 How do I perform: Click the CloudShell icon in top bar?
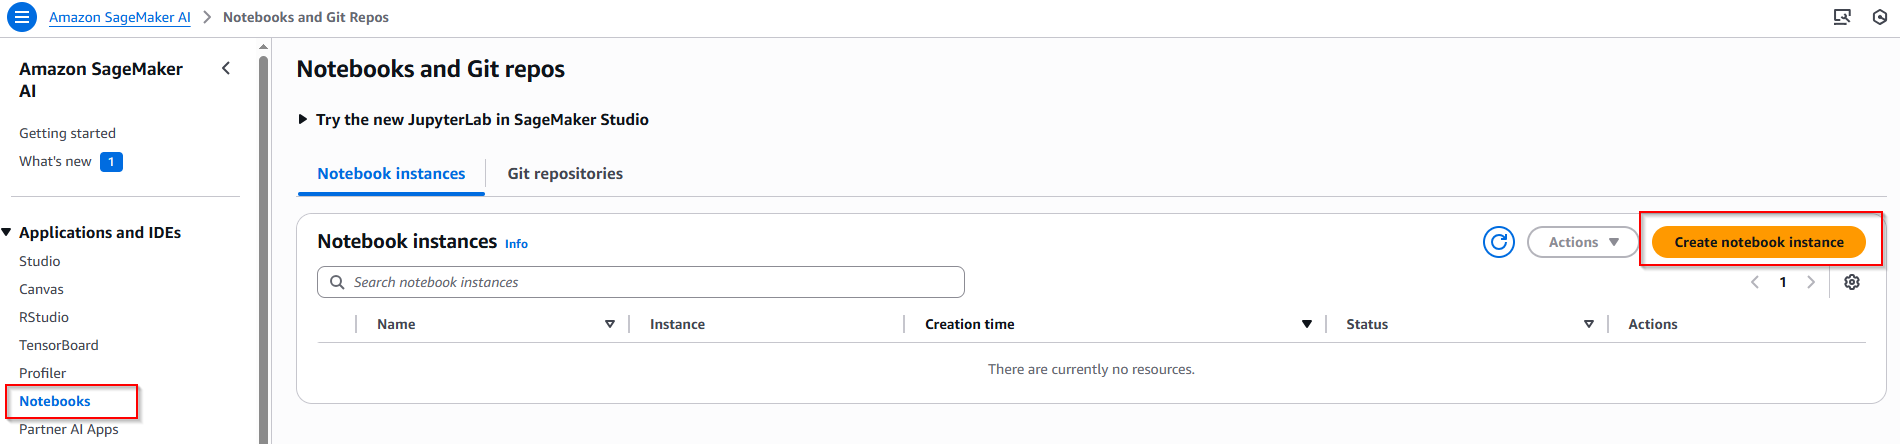click(1842, 17)
